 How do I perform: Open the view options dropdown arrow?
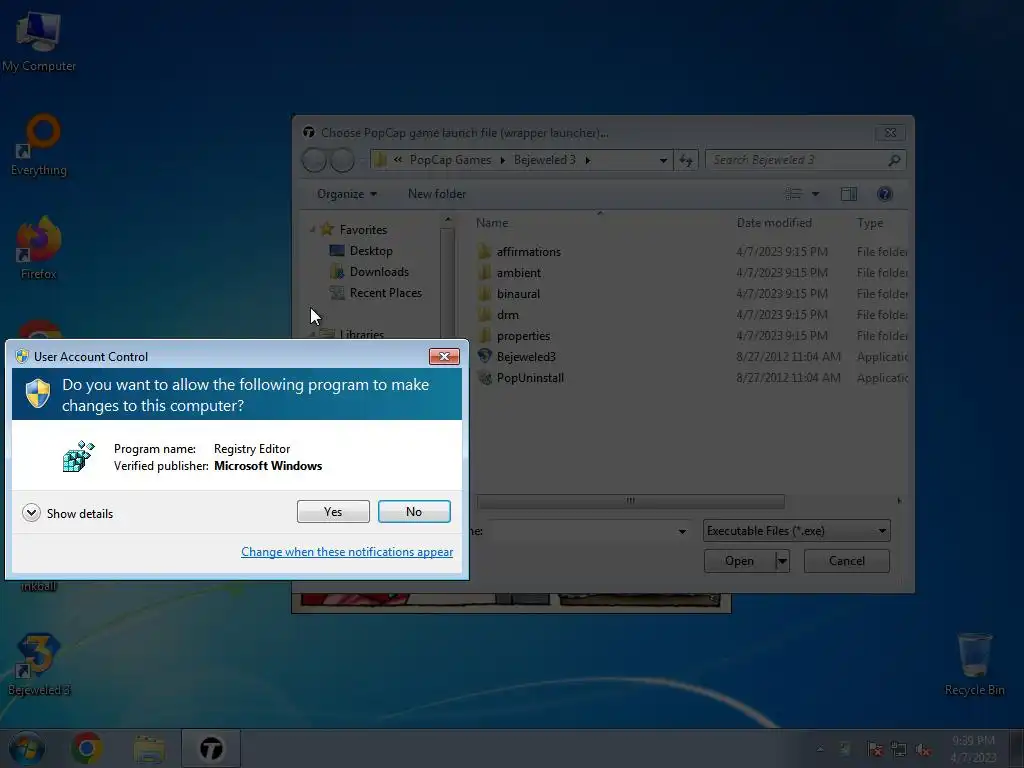coord(815,194)
